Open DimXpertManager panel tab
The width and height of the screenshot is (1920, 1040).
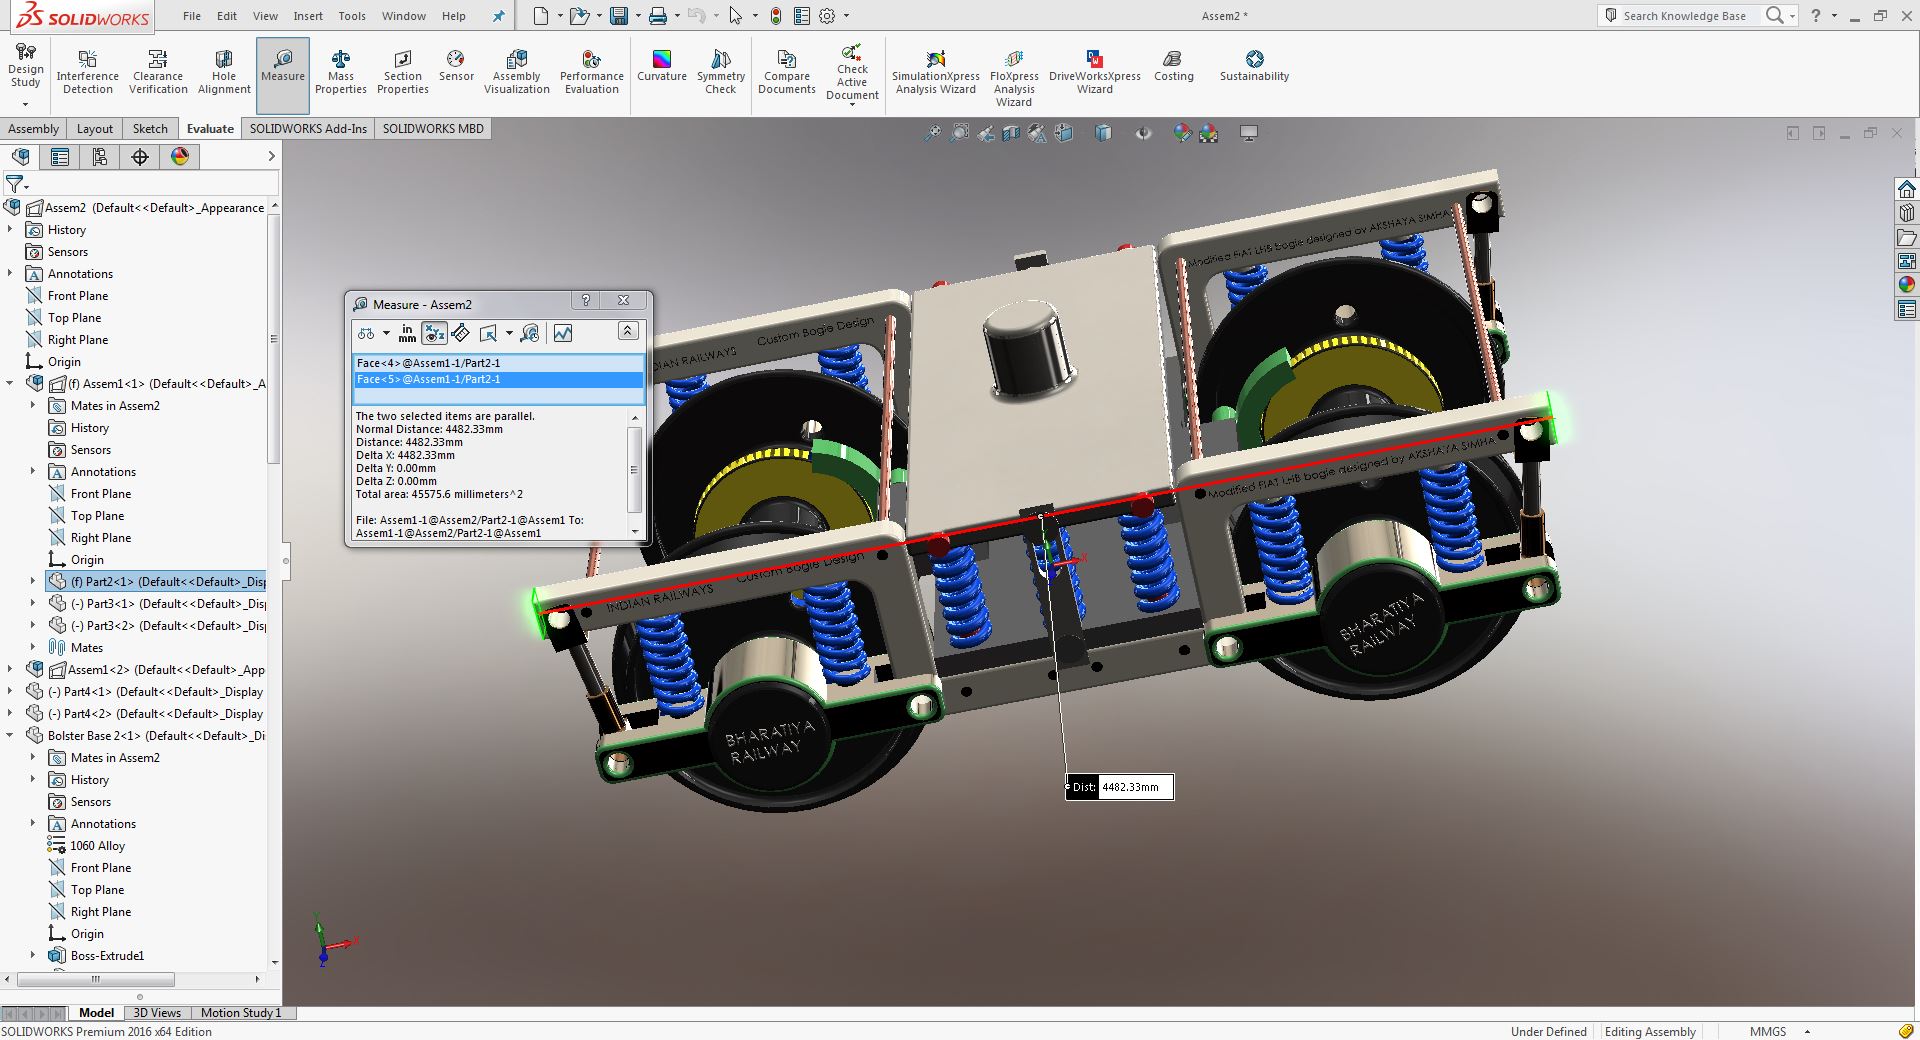click(140, 157)
